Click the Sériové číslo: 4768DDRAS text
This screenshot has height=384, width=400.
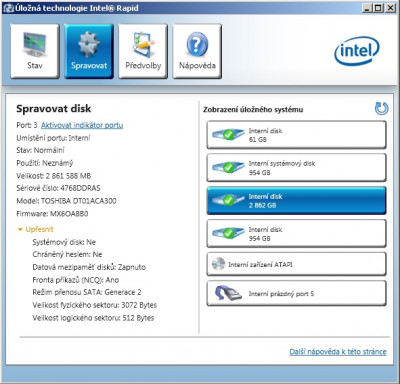click(58, 188)
